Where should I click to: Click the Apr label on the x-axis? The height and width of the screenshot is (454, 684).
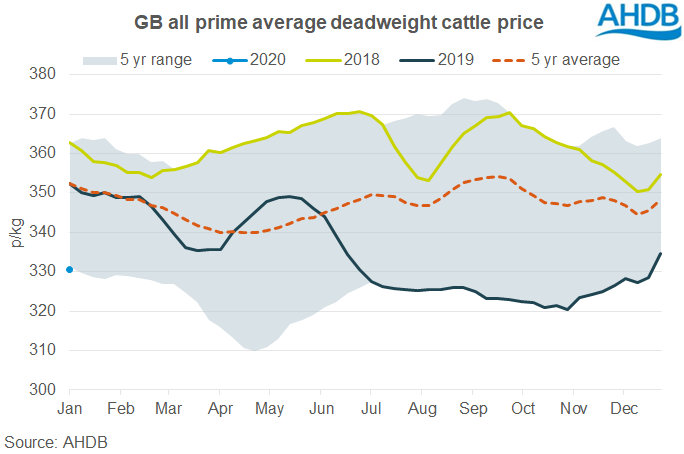coord(222,409)
